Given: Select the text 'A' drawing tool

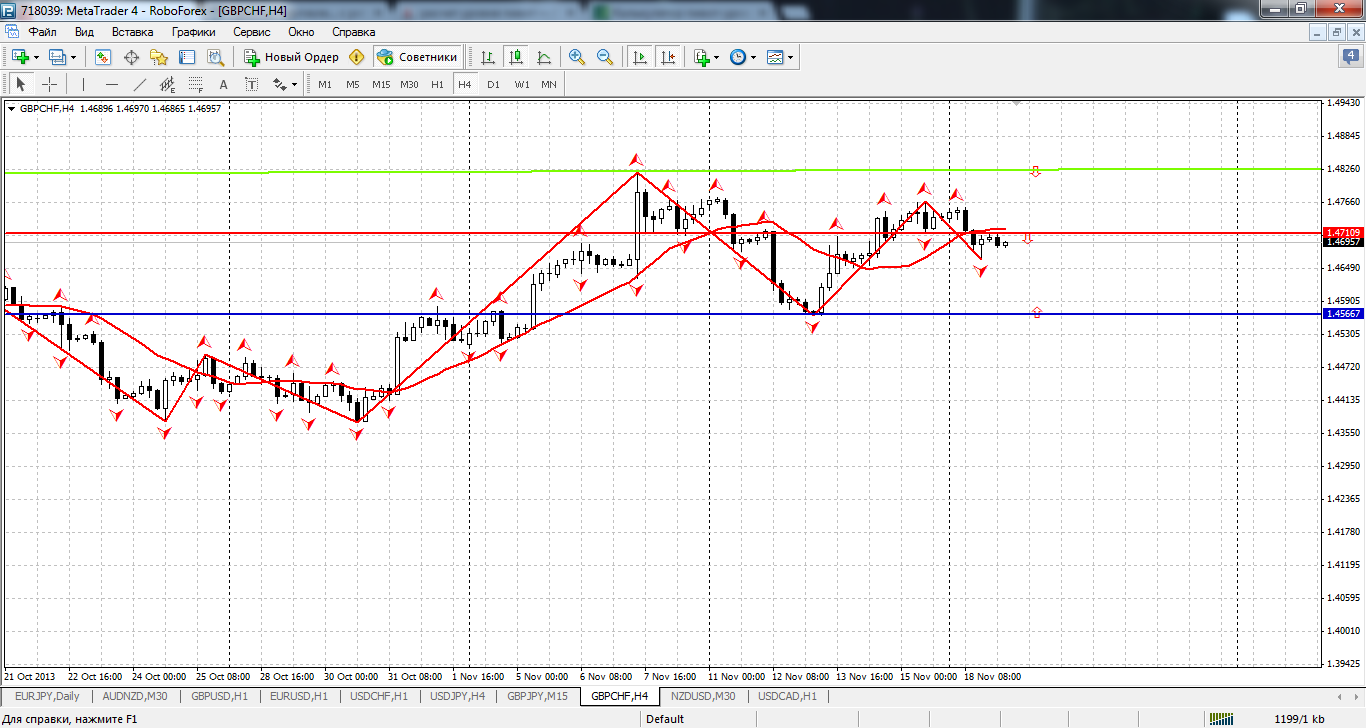Looking at the screenshot, I should [x=223, y=84].
